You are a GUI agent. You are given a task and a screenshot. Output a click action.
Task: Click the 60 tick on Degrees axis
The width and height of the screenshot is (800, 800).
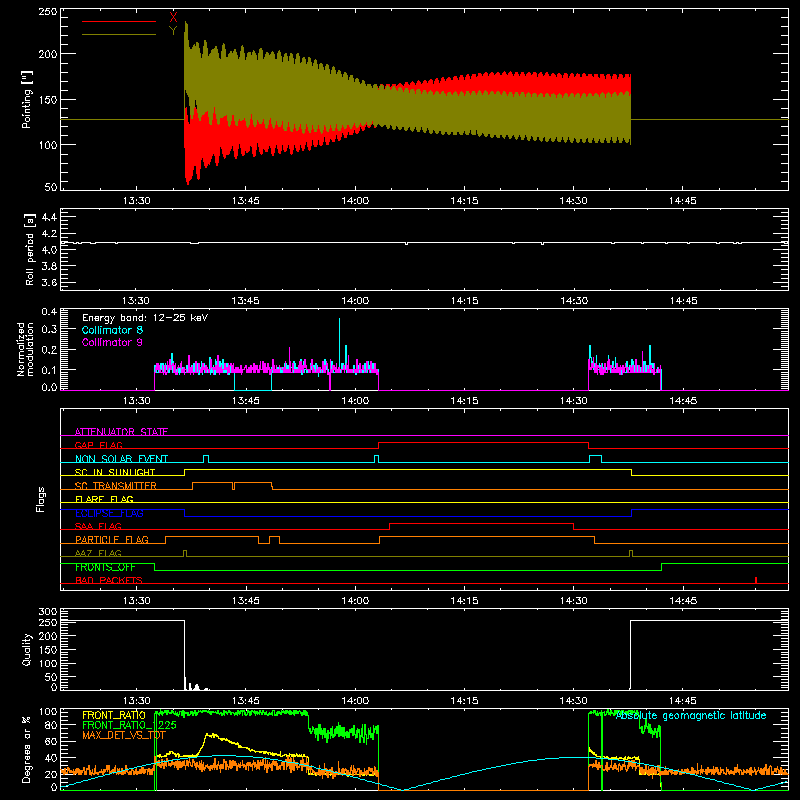click(51, 741)
